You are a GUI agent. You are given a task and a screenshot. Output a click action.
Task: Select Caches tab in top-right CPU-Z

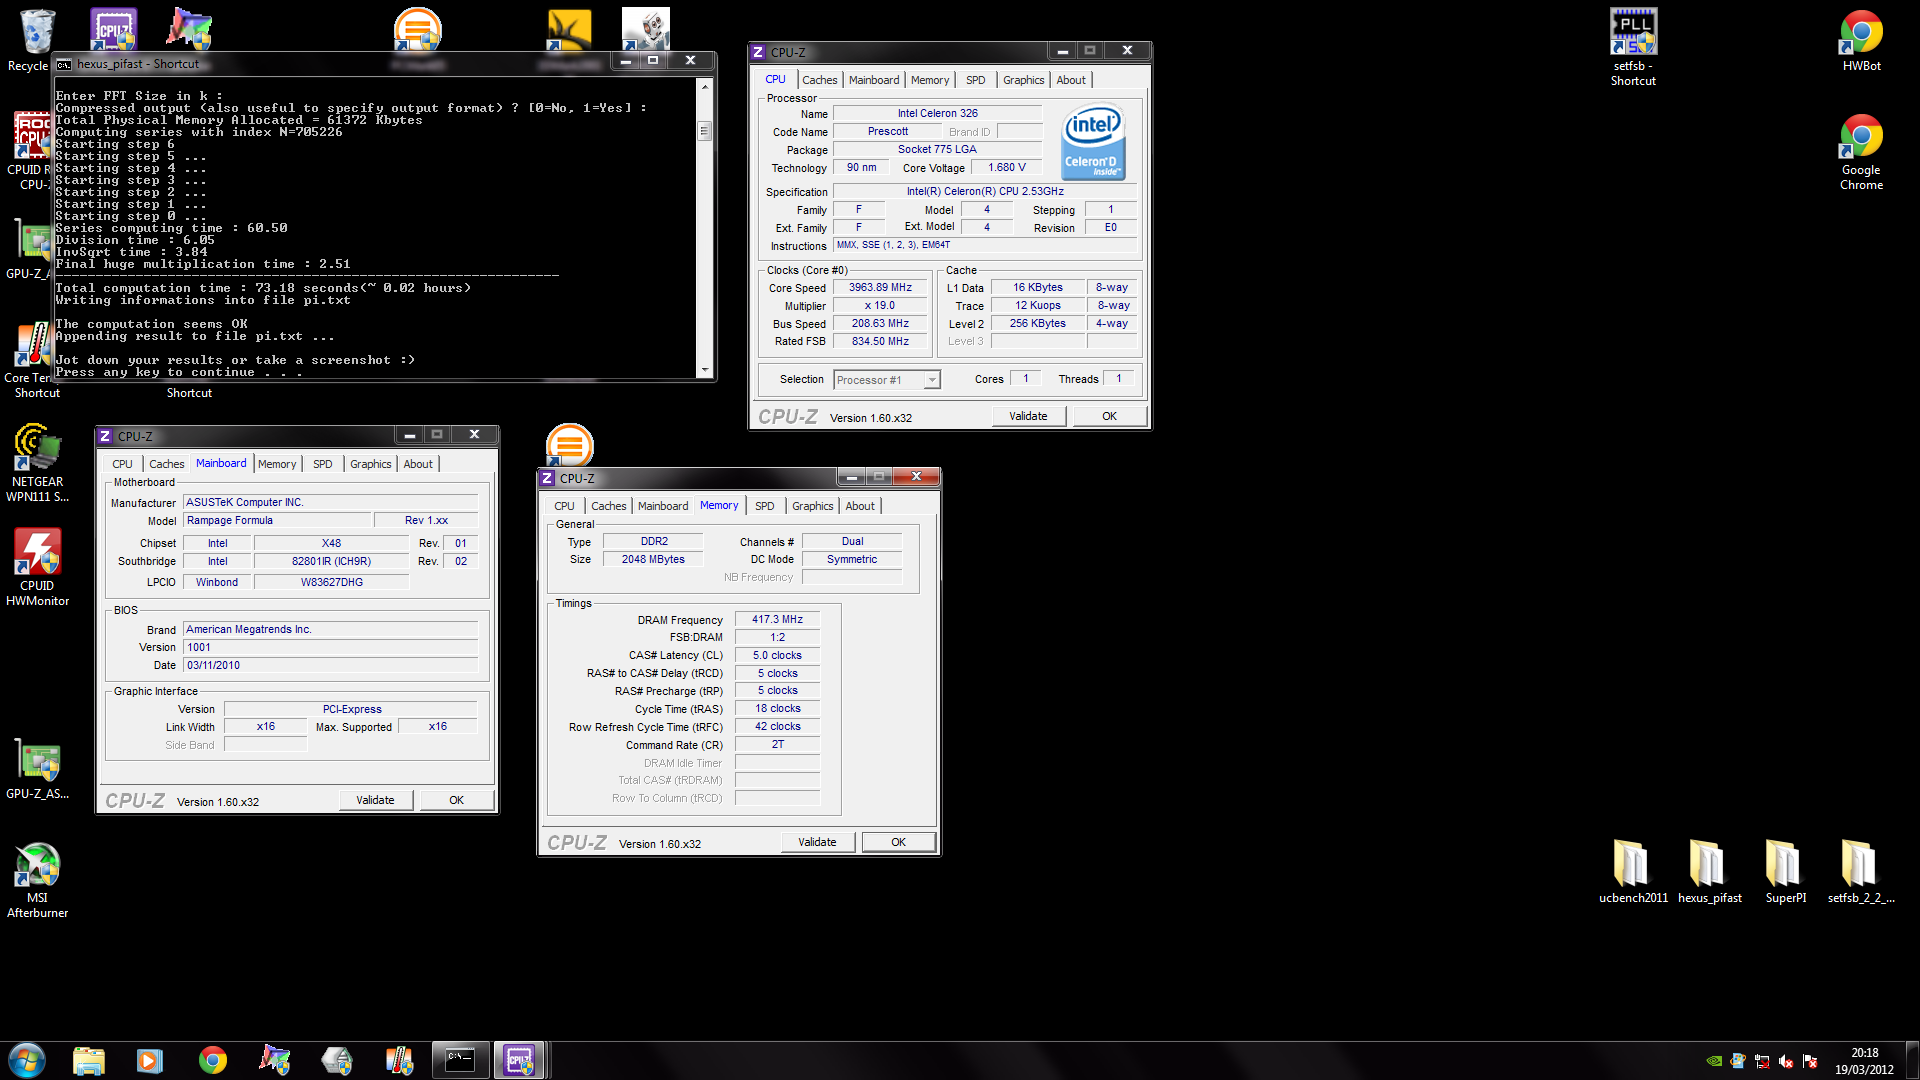[x=819, y=80]
